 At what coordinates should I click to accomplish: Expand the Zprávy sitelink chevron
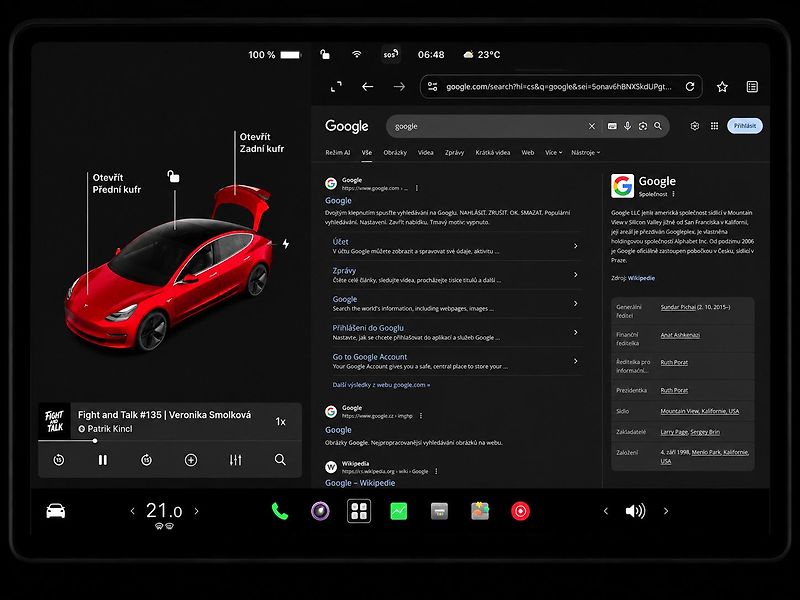click(576, 274)
